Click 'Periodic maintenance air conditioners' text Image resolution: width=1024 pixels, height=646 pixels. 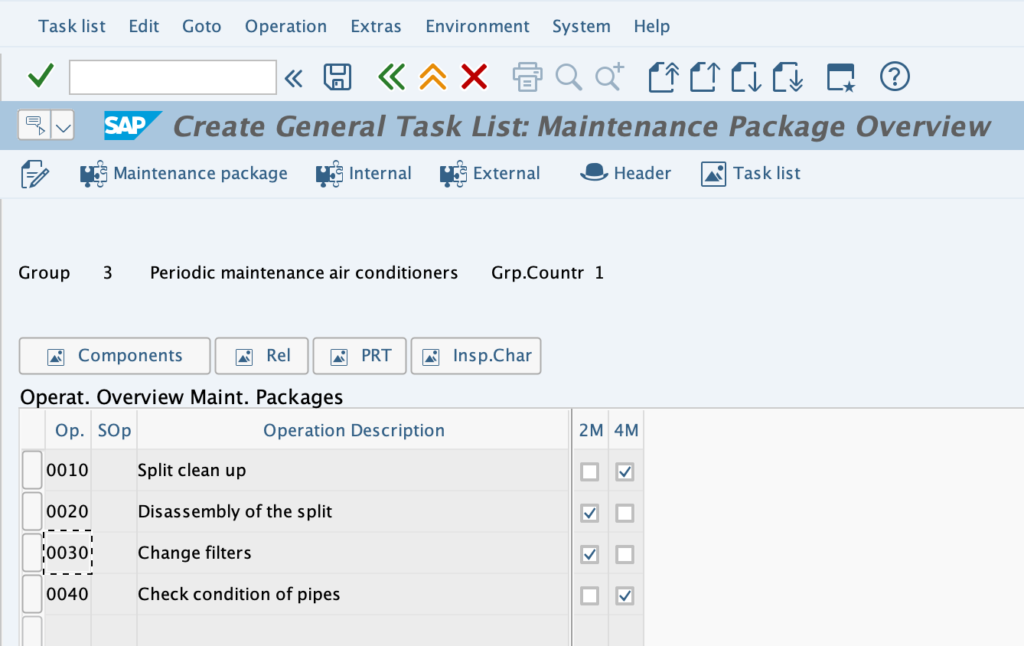click(x=304, y=272)
